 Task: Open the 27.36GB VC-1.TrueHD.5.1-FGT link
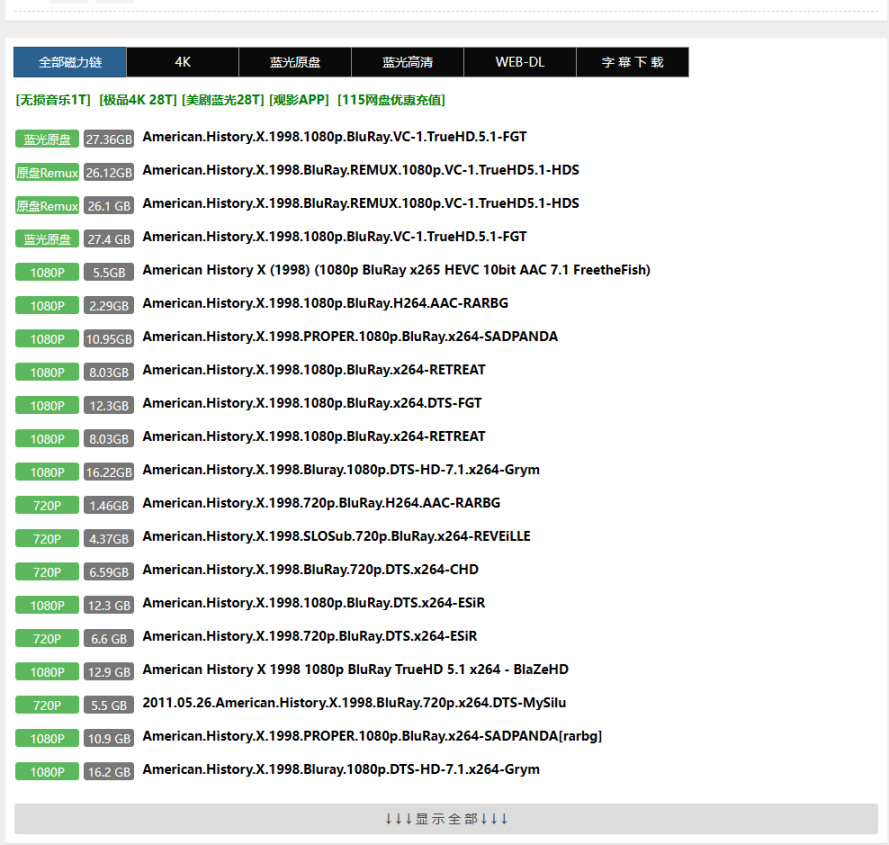[335, 137]
